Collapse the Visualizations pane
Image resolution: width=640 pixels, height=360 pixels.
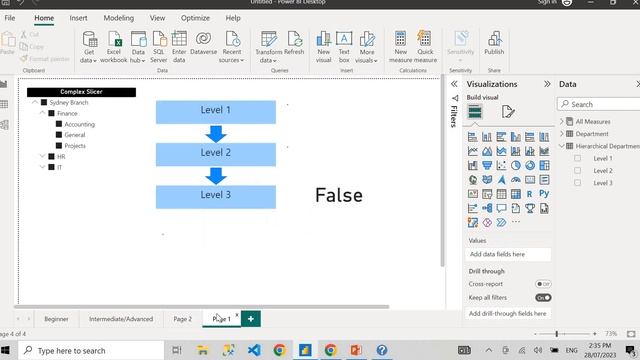[x=547, y=84]
